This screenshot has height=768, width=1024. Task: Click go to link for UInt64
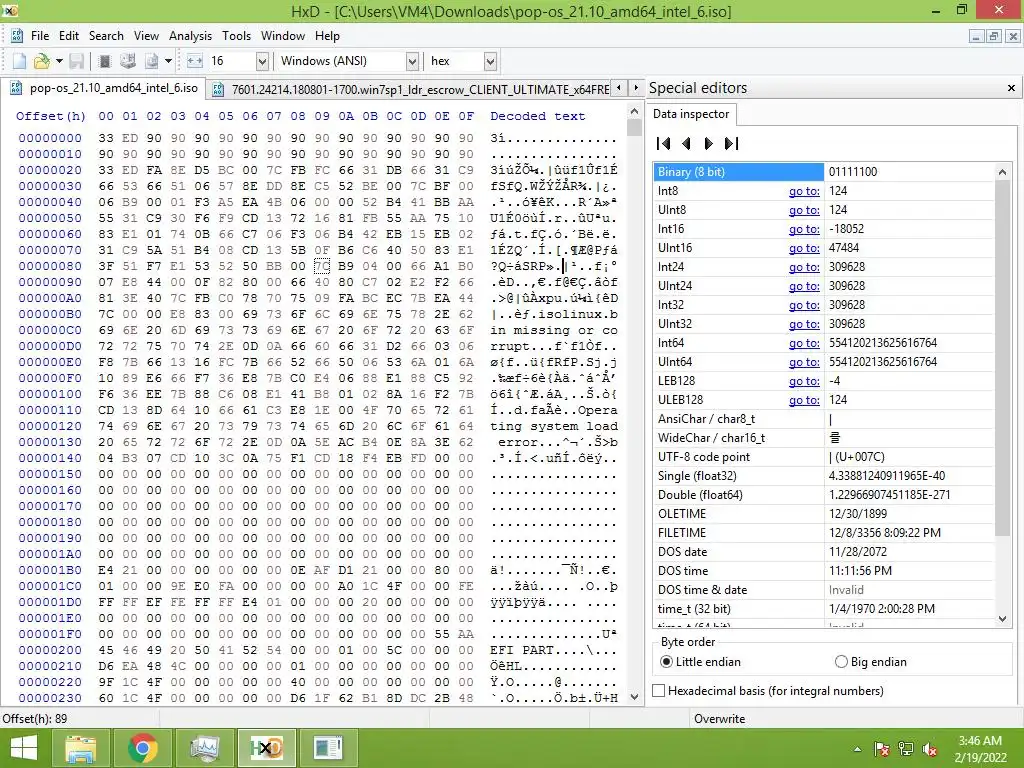pos(804,362)
